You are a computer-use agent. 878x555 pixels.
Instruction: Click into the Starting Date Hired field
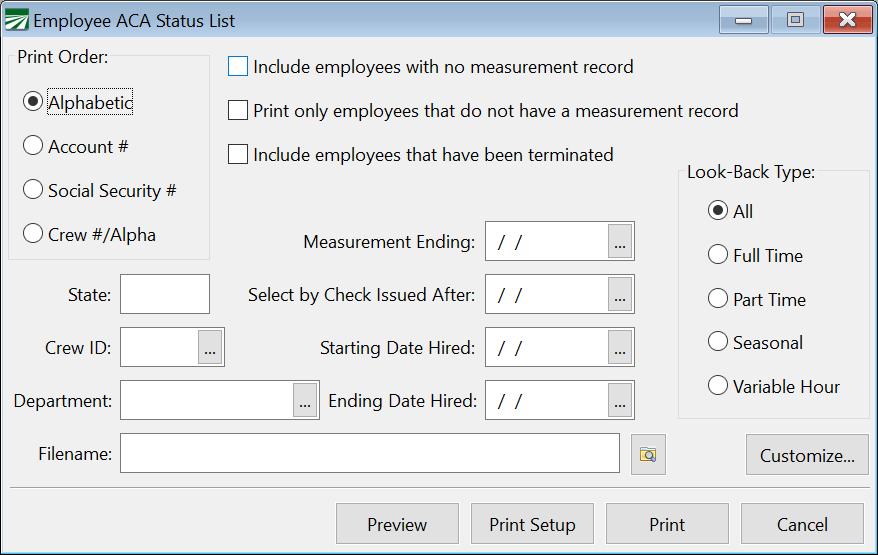[547, 347]
